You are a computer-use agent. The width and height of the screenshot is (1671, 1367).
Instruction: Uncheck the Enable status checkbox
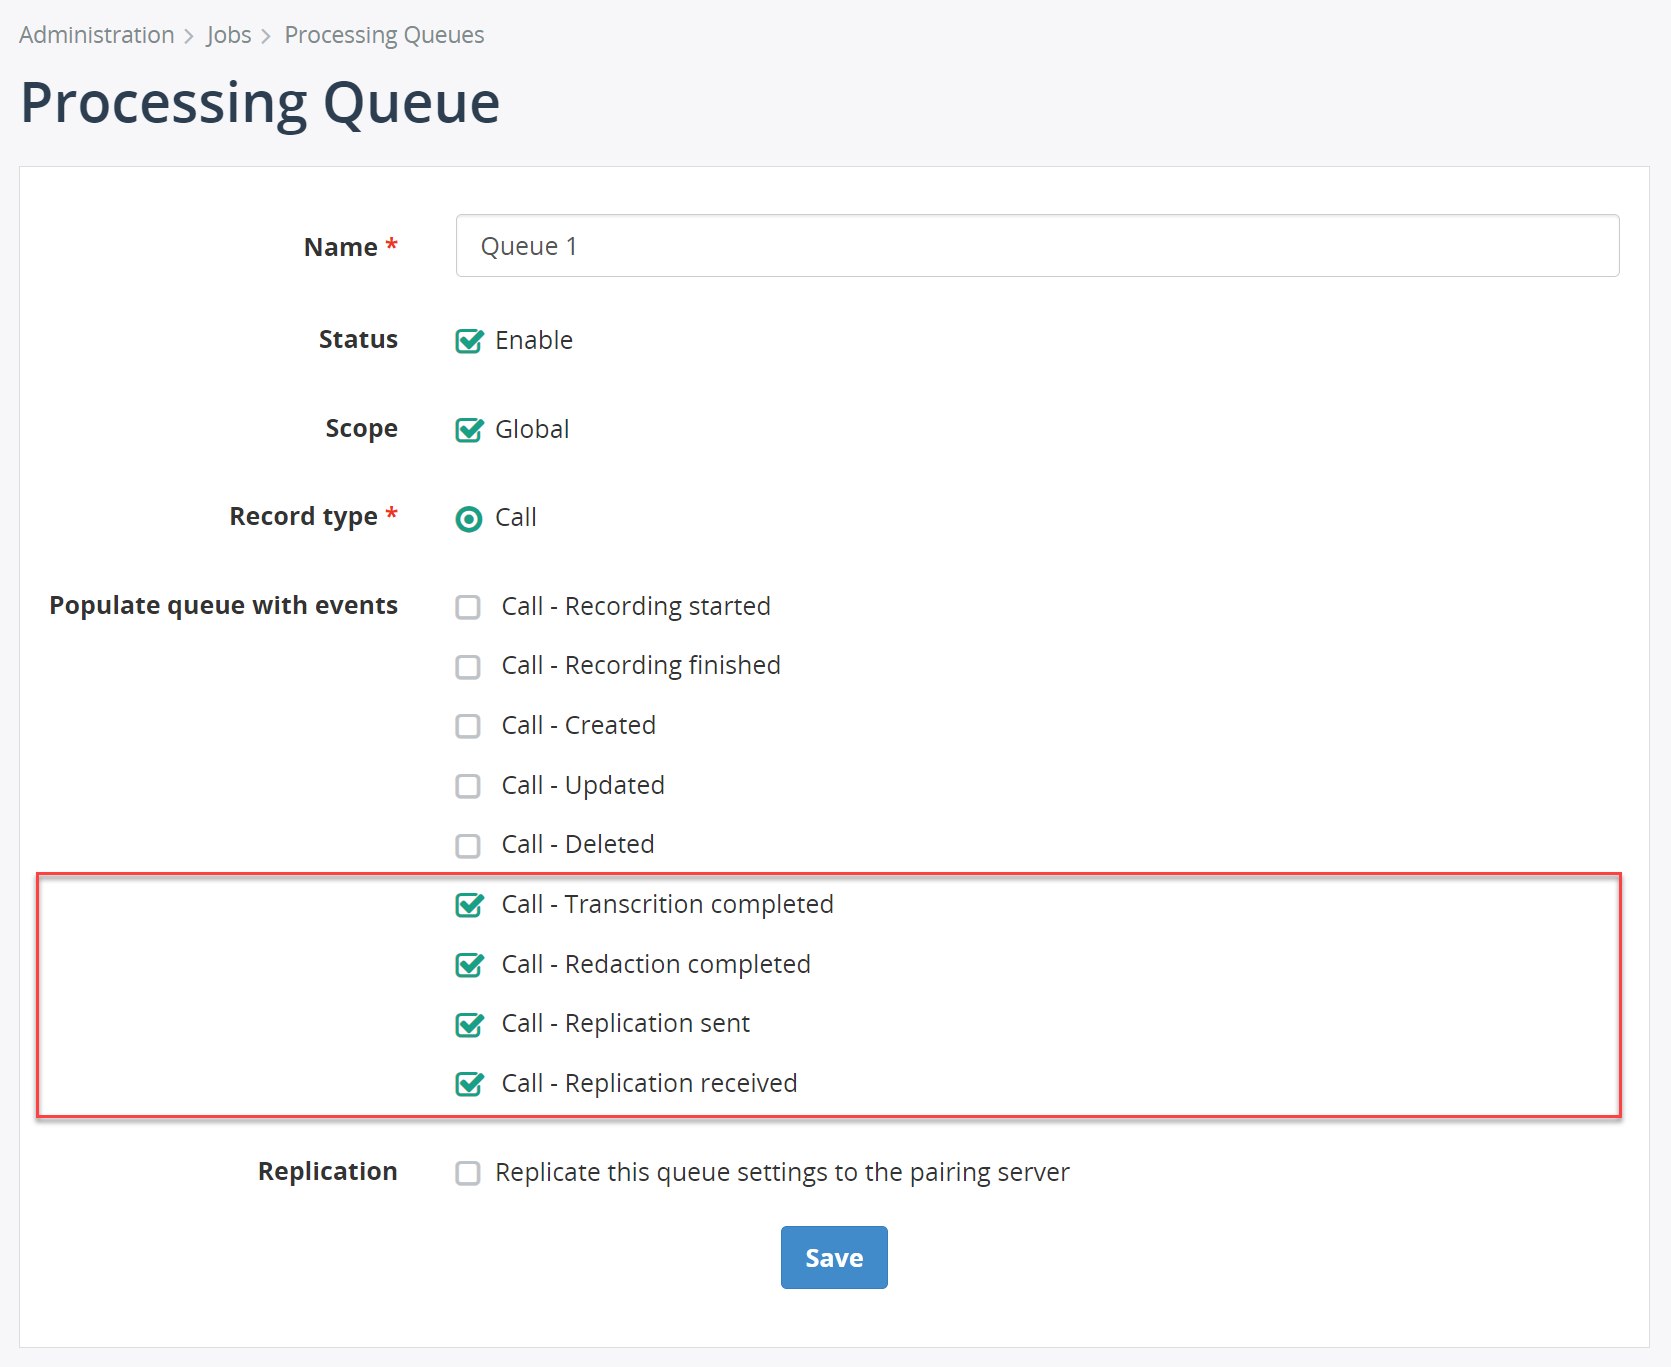point(469,341)
